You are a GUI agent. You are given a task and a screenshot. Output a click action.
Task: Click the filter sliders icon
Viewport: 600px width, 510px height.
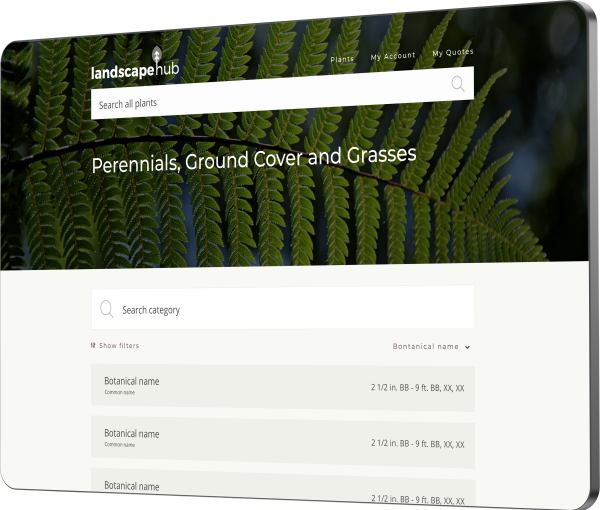[93, 346]
